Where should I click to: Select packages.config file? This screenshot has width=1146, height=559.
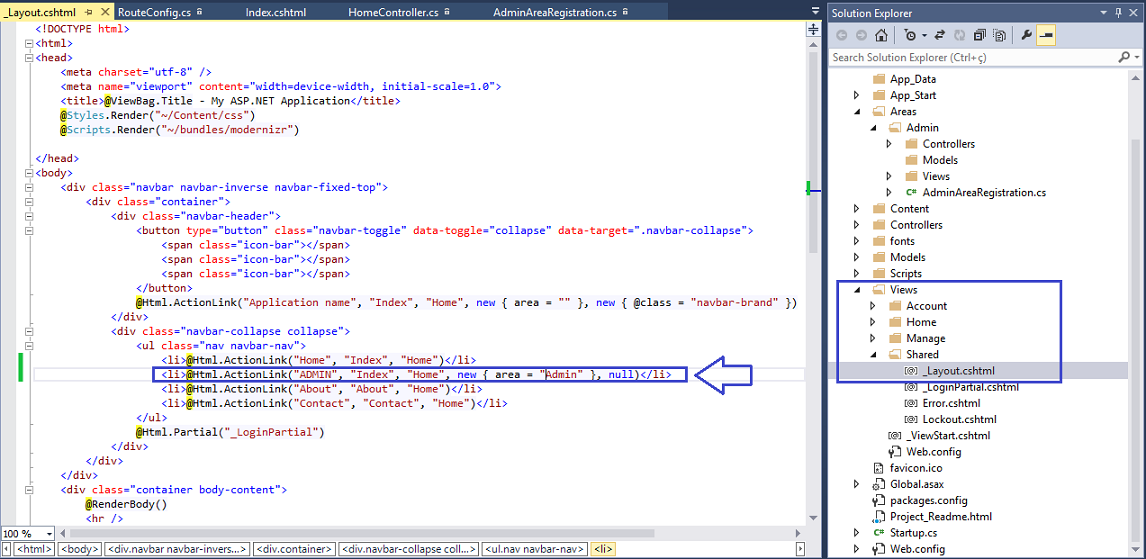pos(929,501)
